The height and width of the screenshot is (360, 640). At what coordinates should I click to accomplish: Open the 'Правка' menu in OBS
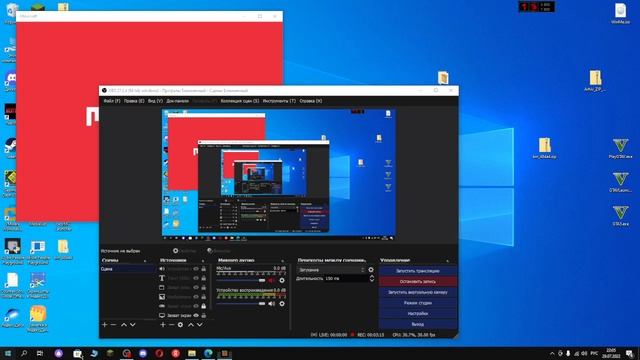point(134,101)
